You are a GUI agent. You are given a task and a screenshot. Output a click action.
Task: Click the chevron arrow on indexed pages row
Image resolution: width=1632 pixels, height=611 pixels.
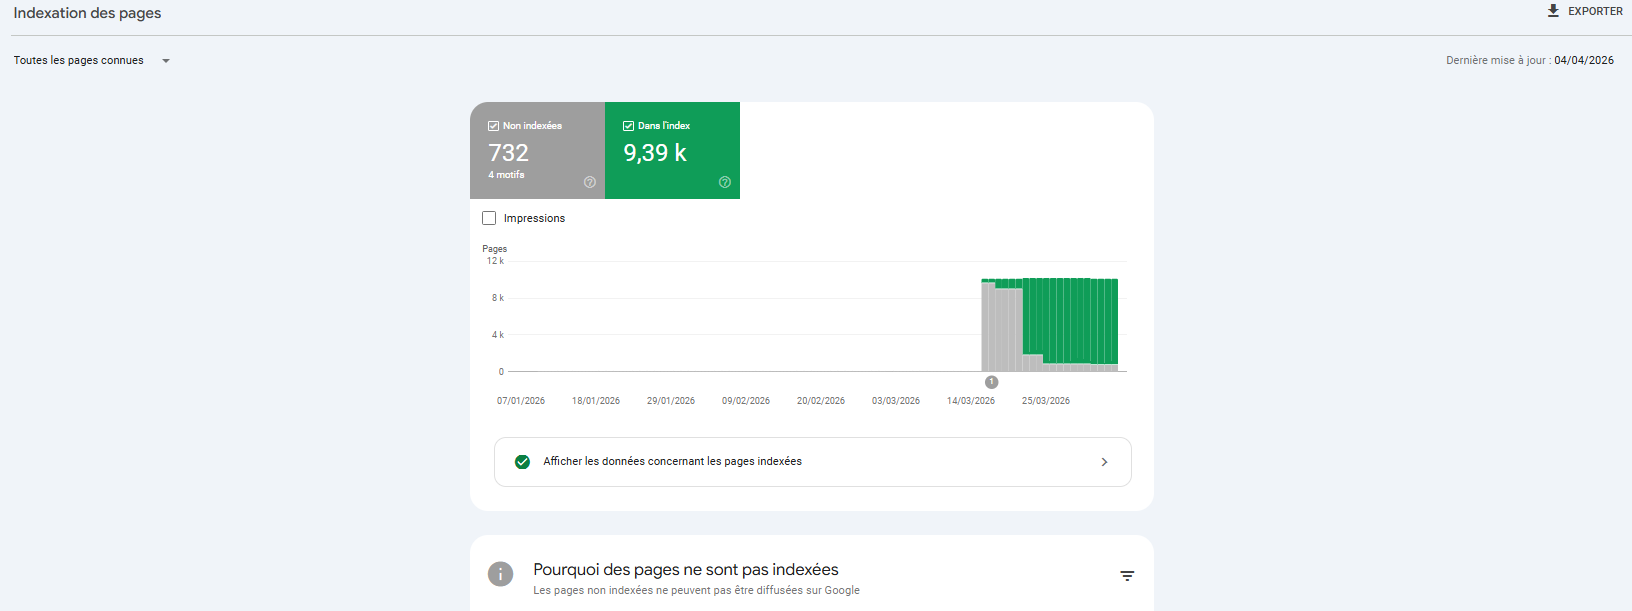pyautogui.click(x=1104, y=462)
